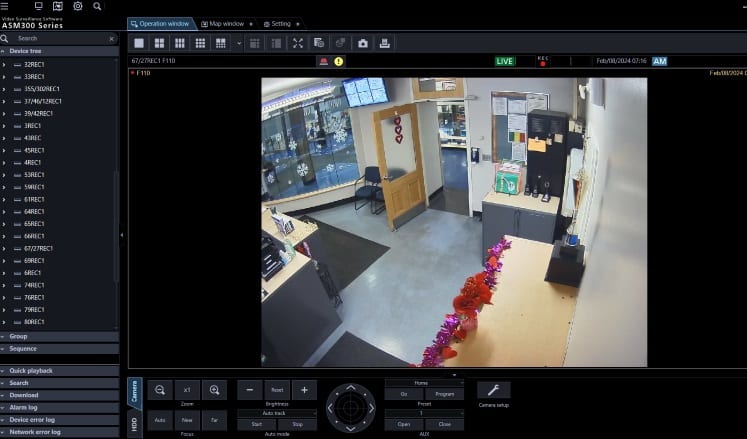Increase brightness with the plus button
The image size is (747, 439).
coord(304,390)
